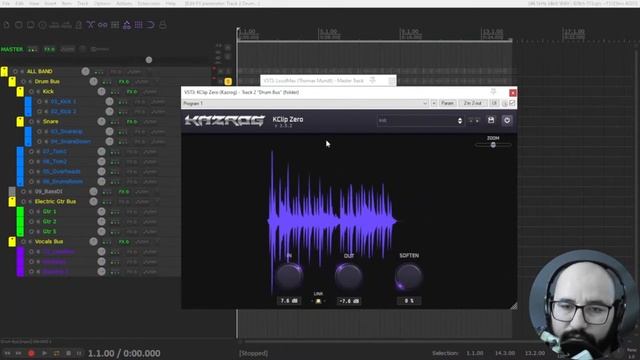Viewport: 640px width, 360px height.
Task: Click the 7.6 dB input value field
Action: pos(289,301)
